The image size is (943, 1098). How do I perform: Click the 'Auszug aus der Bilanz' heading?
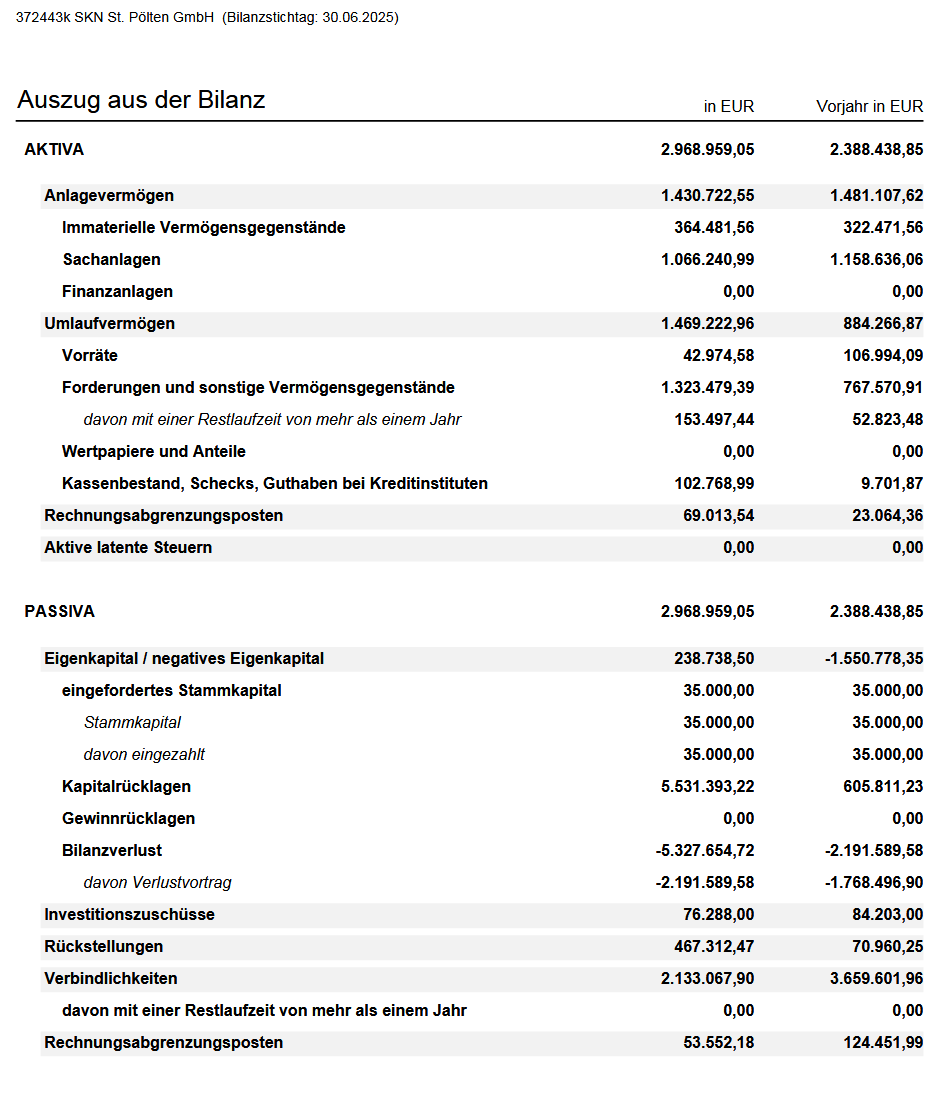[x=141, y=100]
